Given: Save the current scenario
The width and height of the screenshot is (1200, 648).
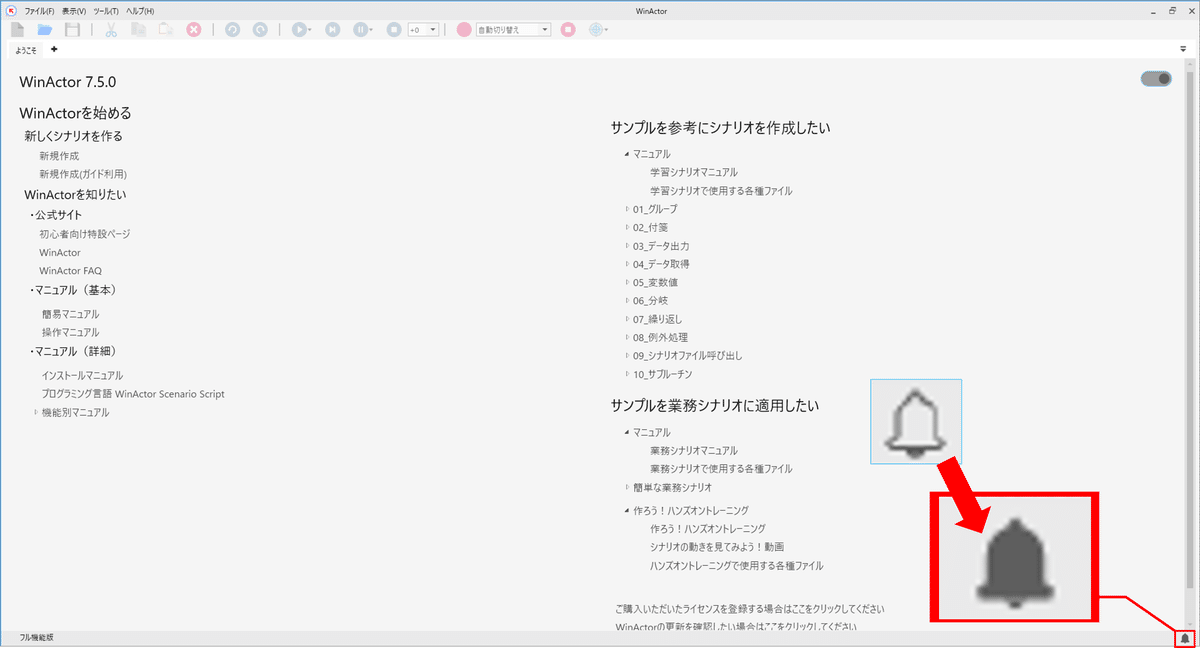Looking at the screenshot, I should 71,30.
